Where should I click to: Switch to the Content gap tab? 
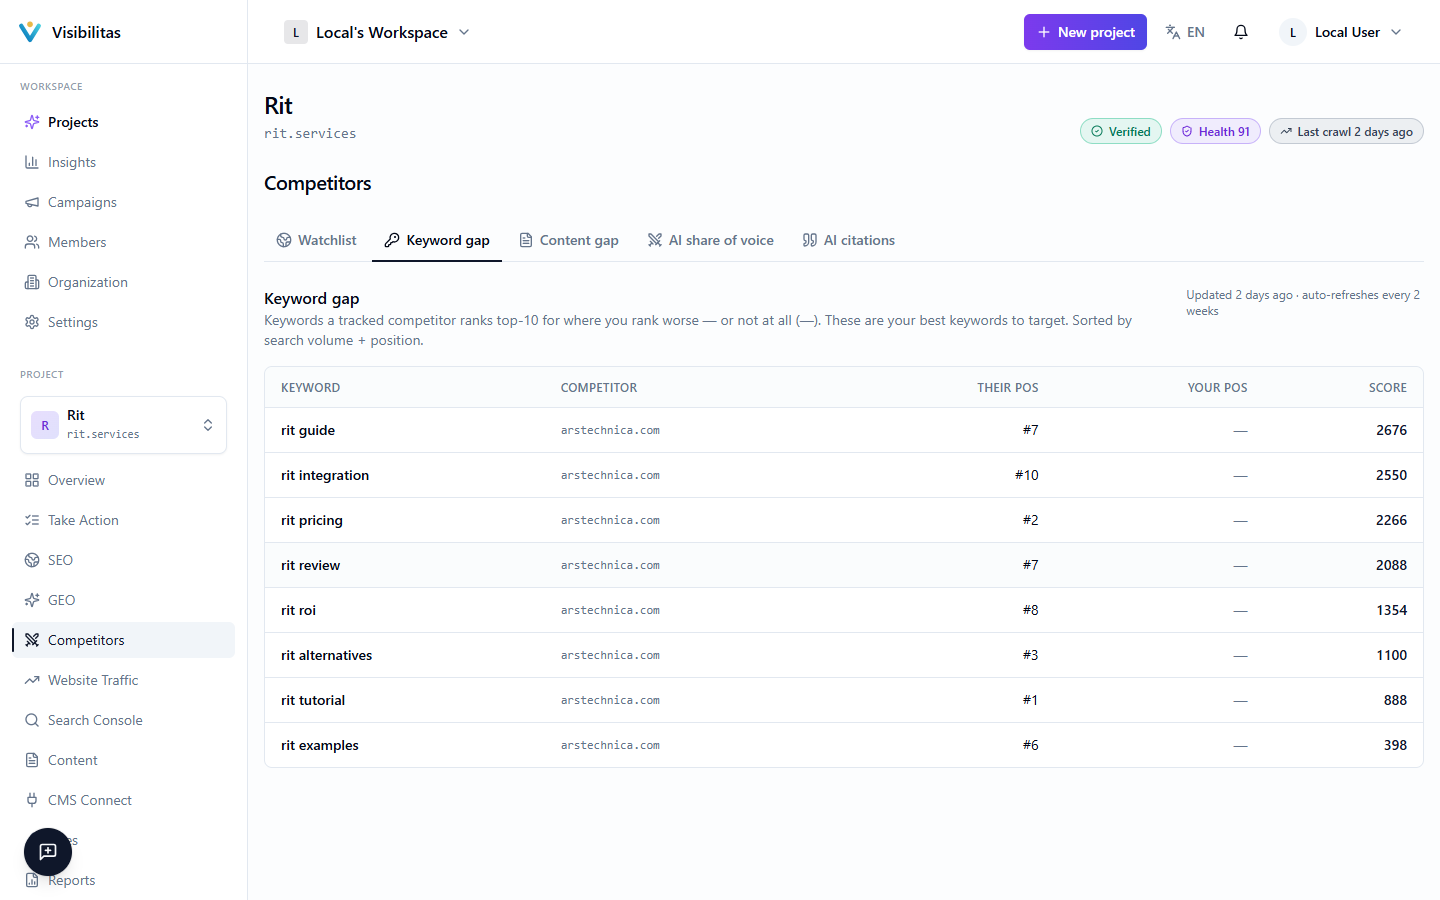click(568, 240)
